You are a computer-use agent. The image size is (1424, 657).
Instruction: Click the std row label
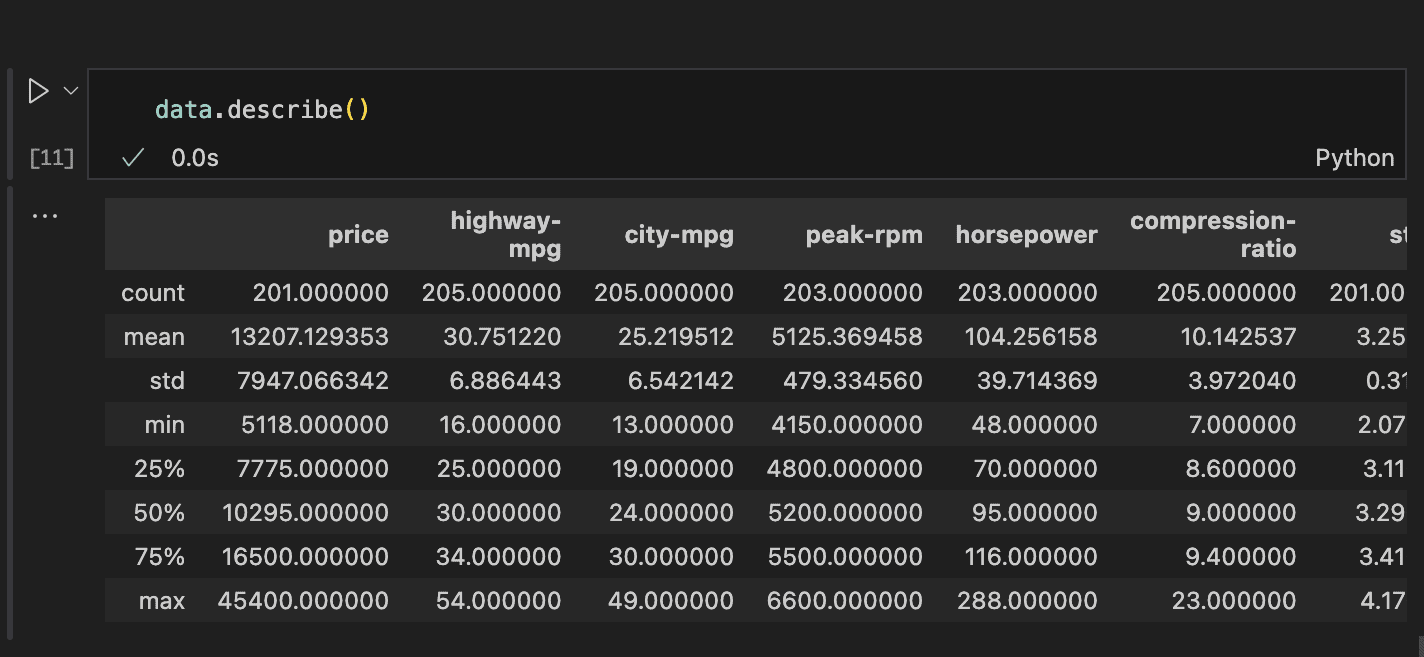[x=165, y=381]
